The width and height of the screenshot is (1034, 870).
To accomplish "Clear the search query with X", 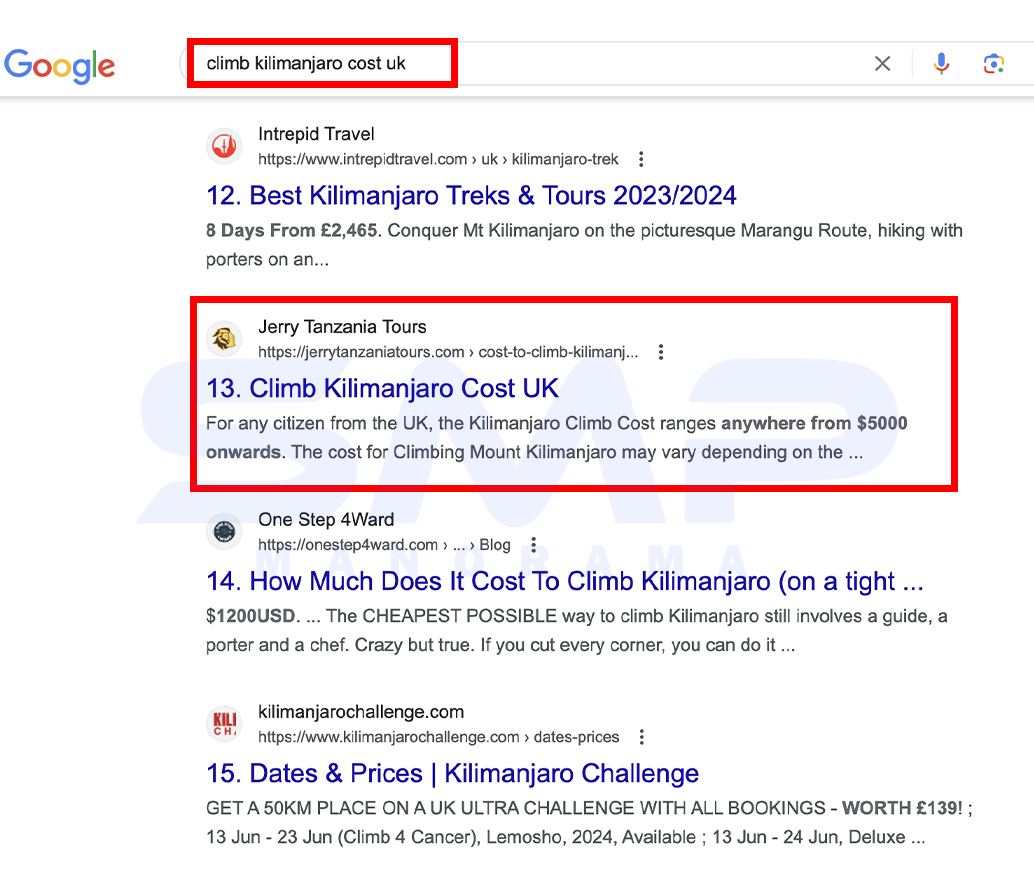I will [882, 63].
